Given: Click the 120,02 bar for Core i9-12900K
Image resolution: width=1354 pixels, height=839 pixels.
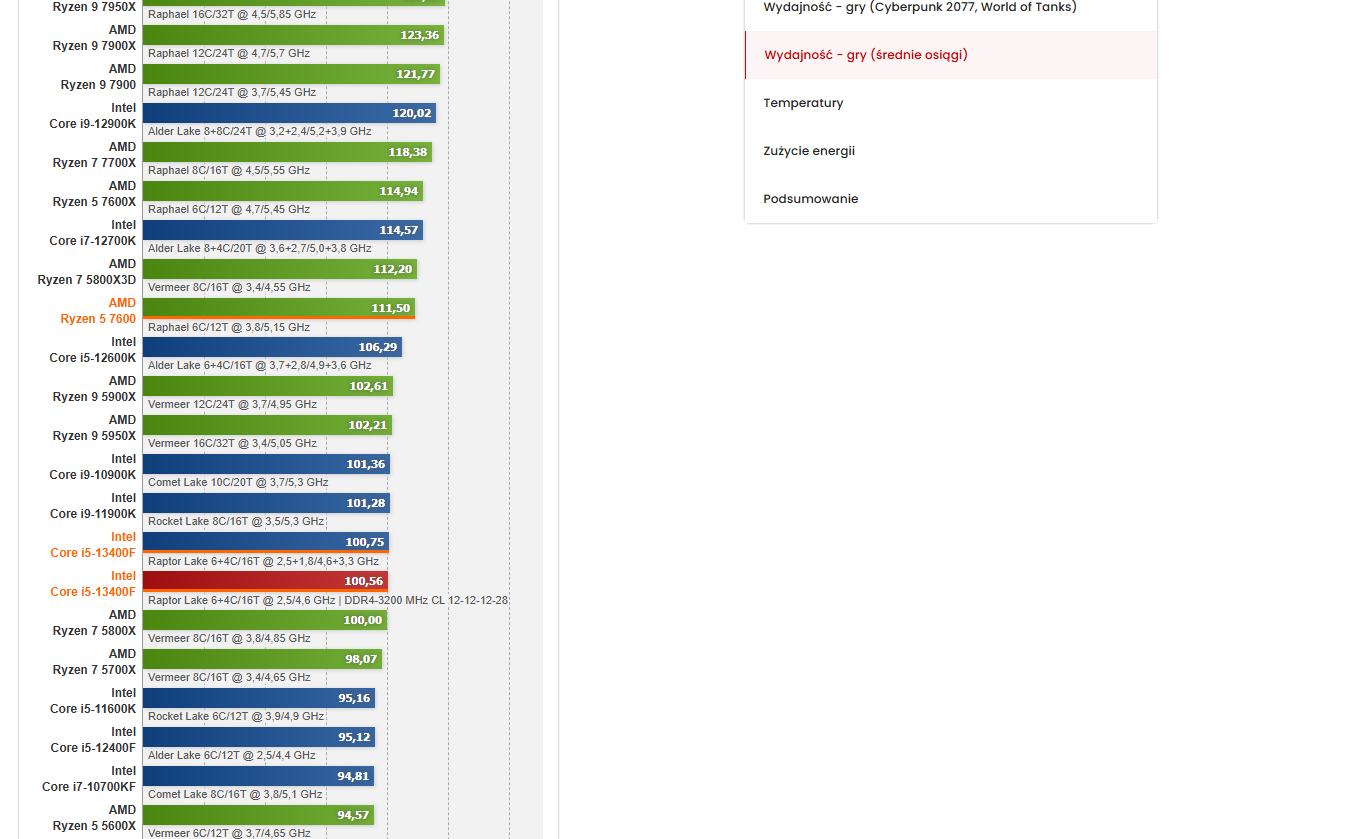Looking at the screenshot, I should coord(289,113).
